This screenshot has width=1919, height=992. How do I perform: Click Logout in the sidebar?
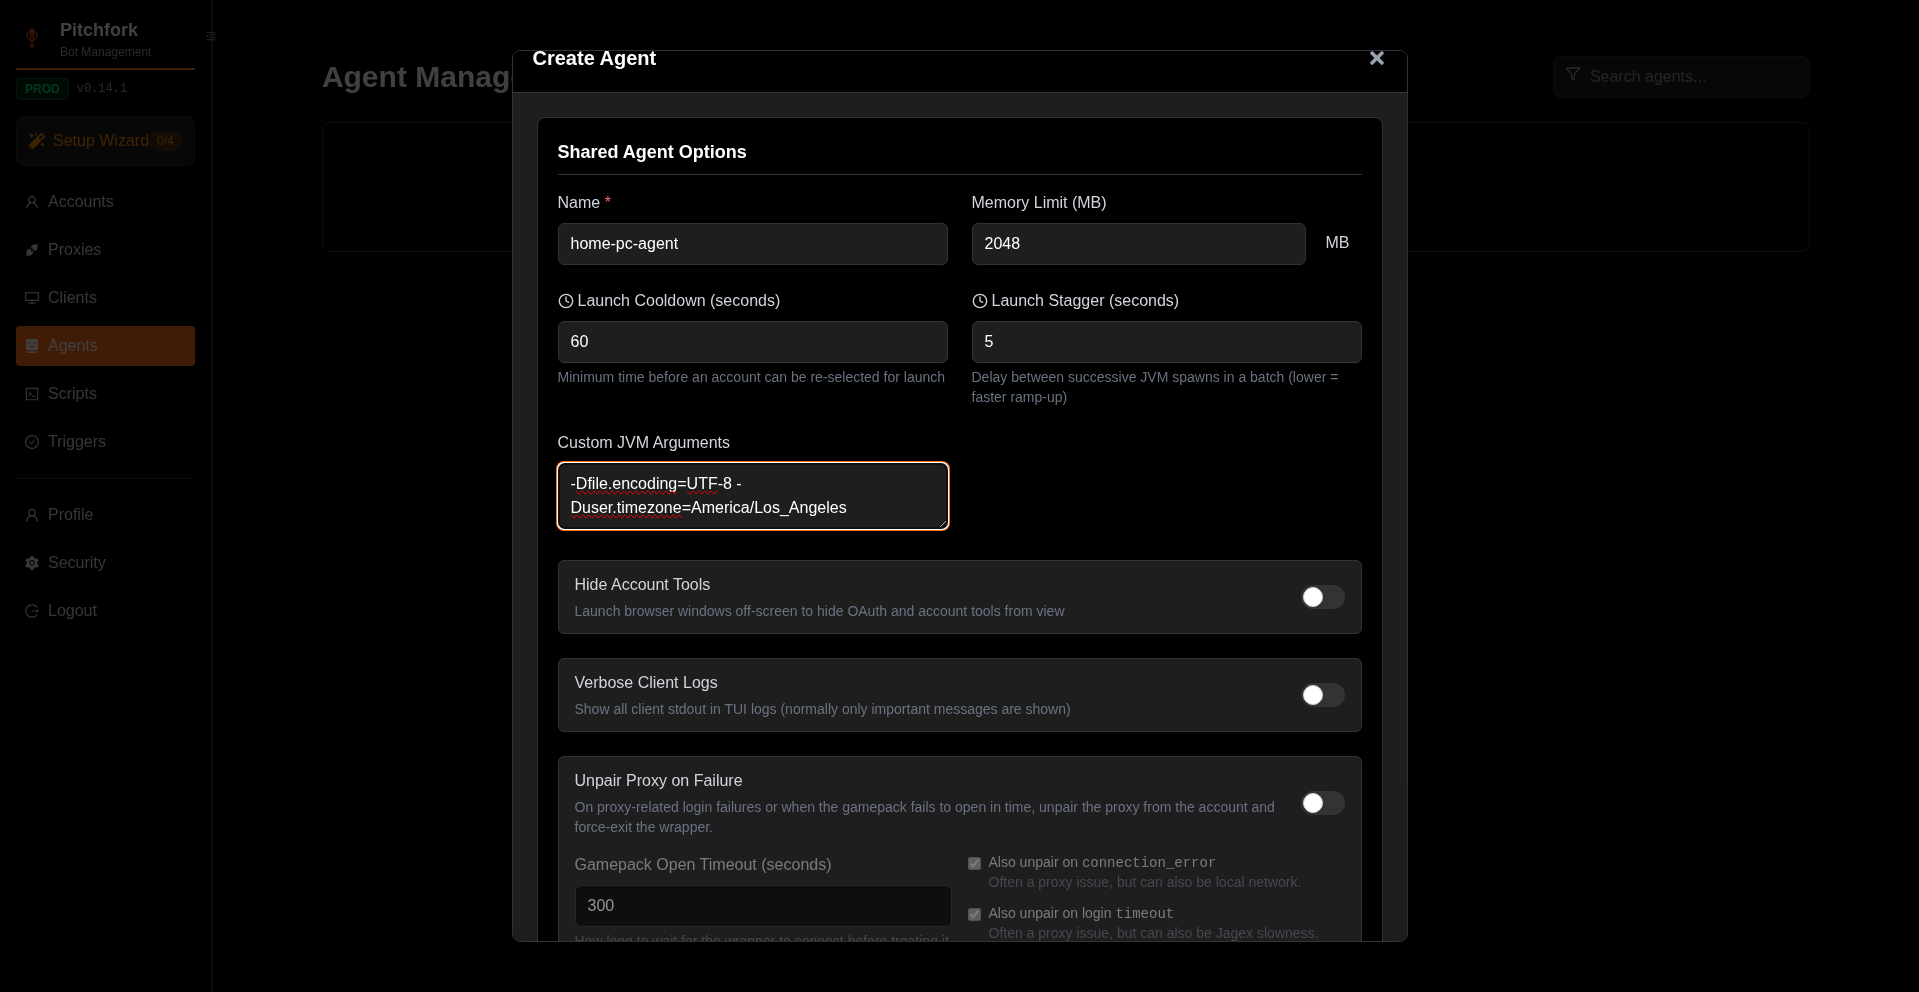pos(105,611)
